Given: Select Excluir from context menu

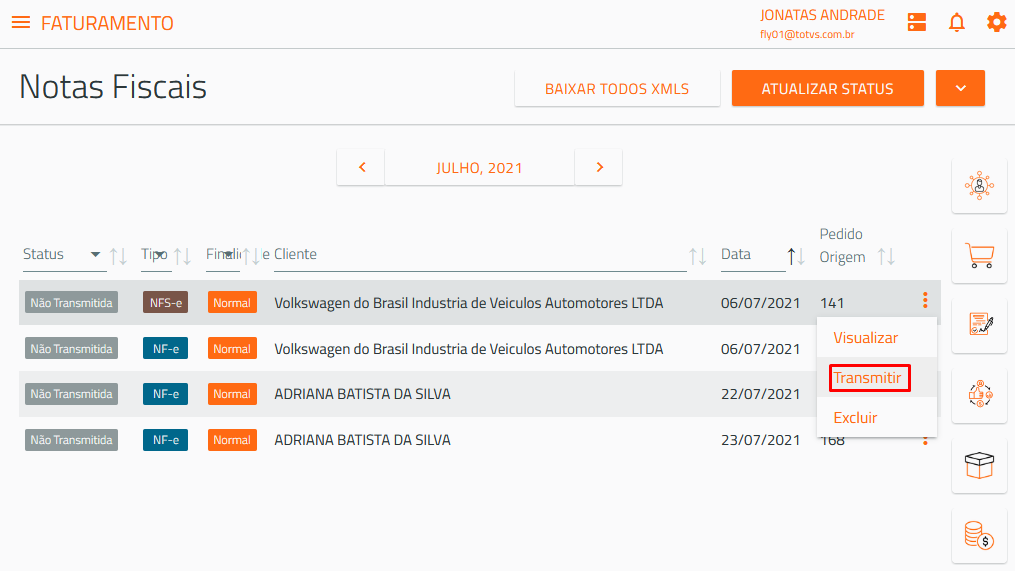Looking at the screenshot, I should tap(855, 418).
